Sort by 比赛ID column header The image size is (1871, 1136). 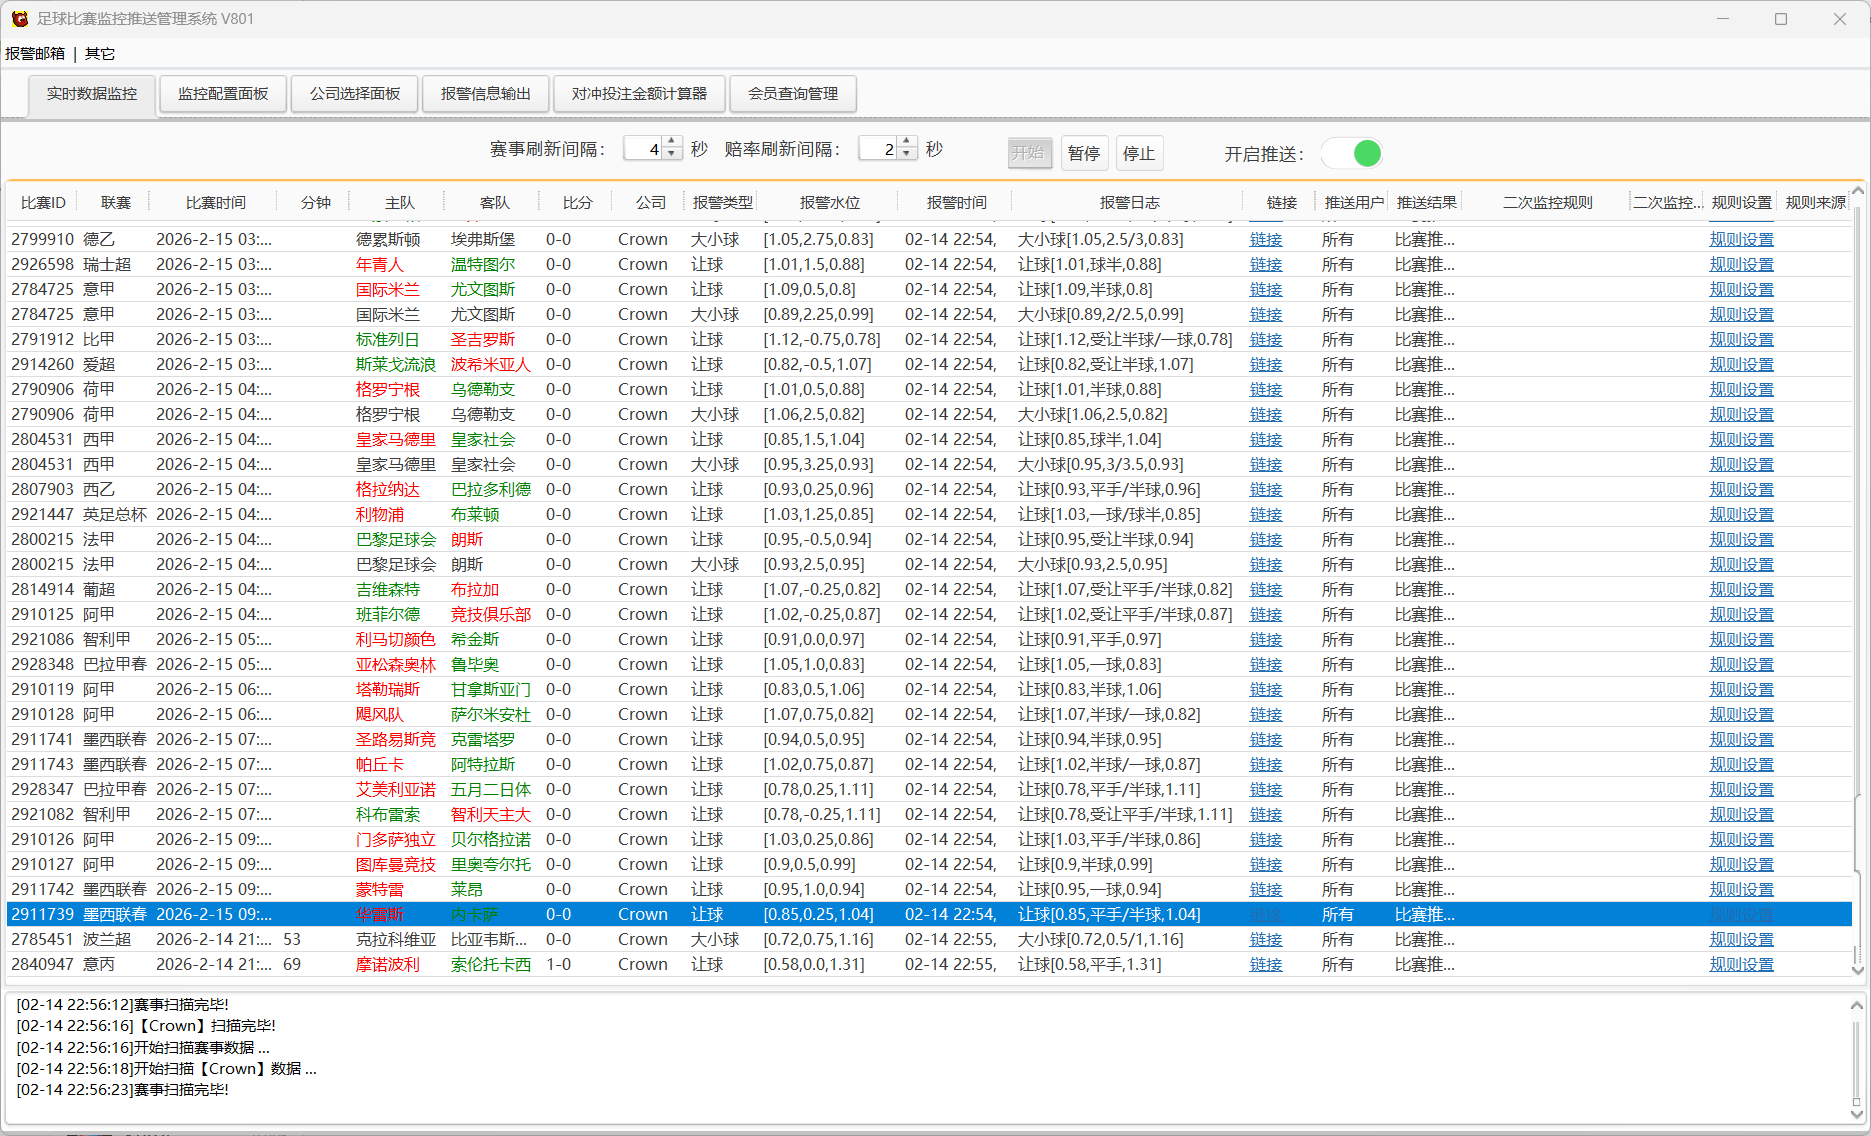43,203
